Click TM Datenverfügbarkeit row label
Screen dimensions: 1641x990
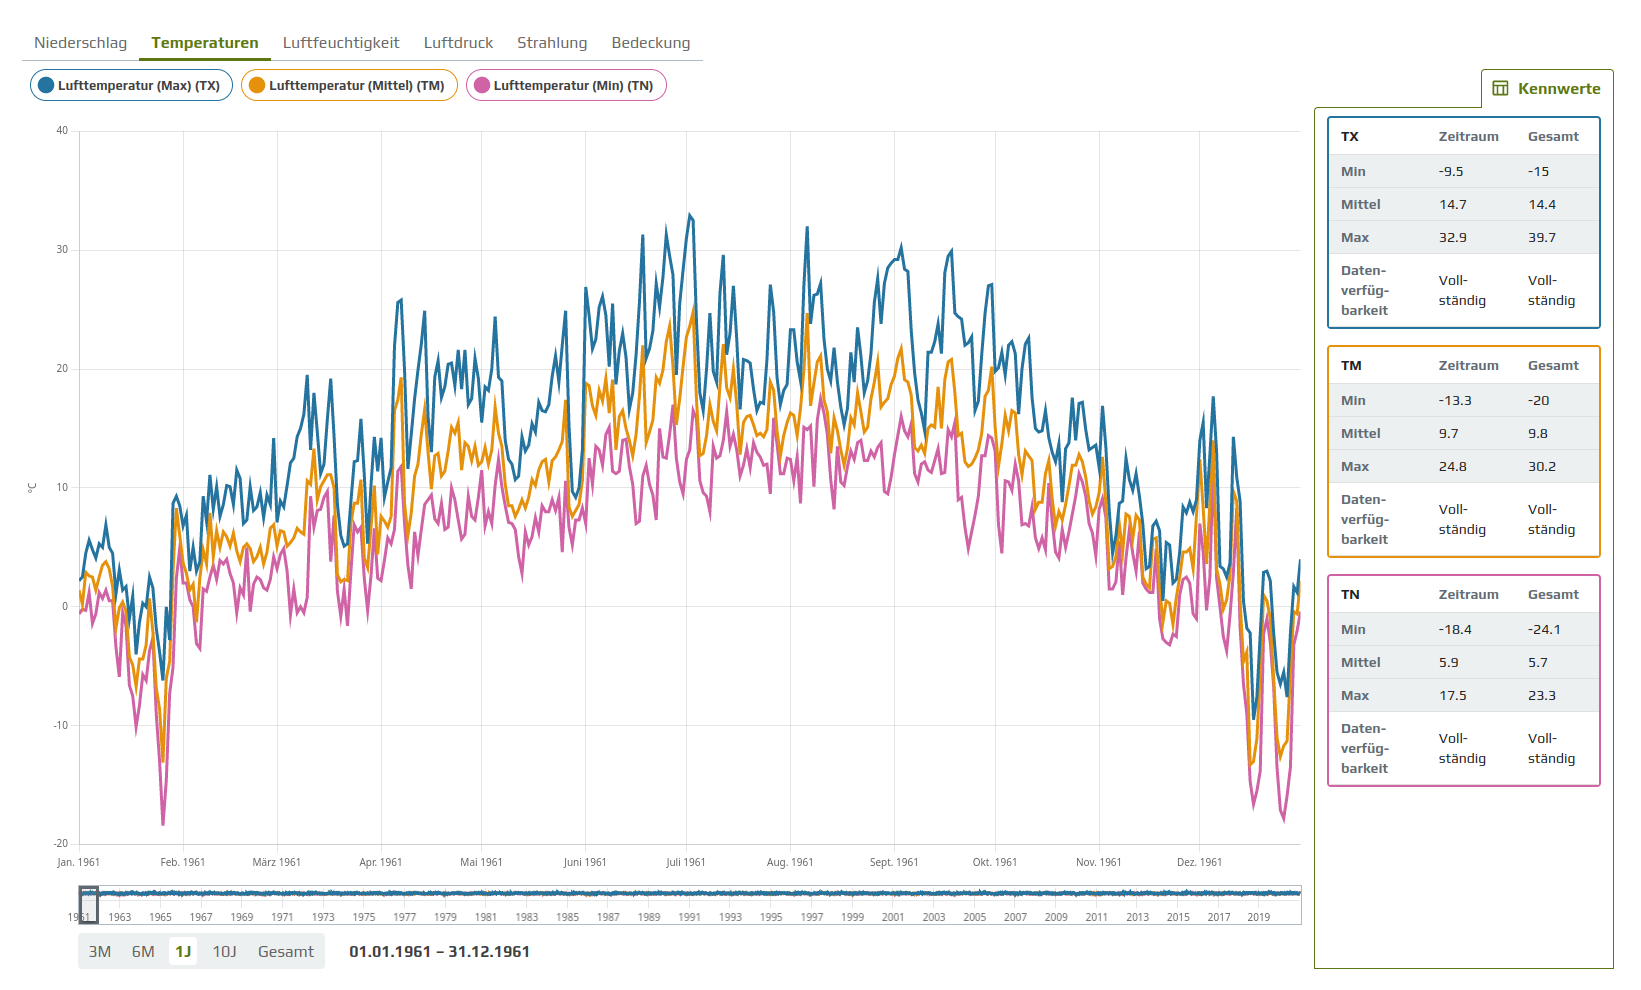[x=1365, y=519]
